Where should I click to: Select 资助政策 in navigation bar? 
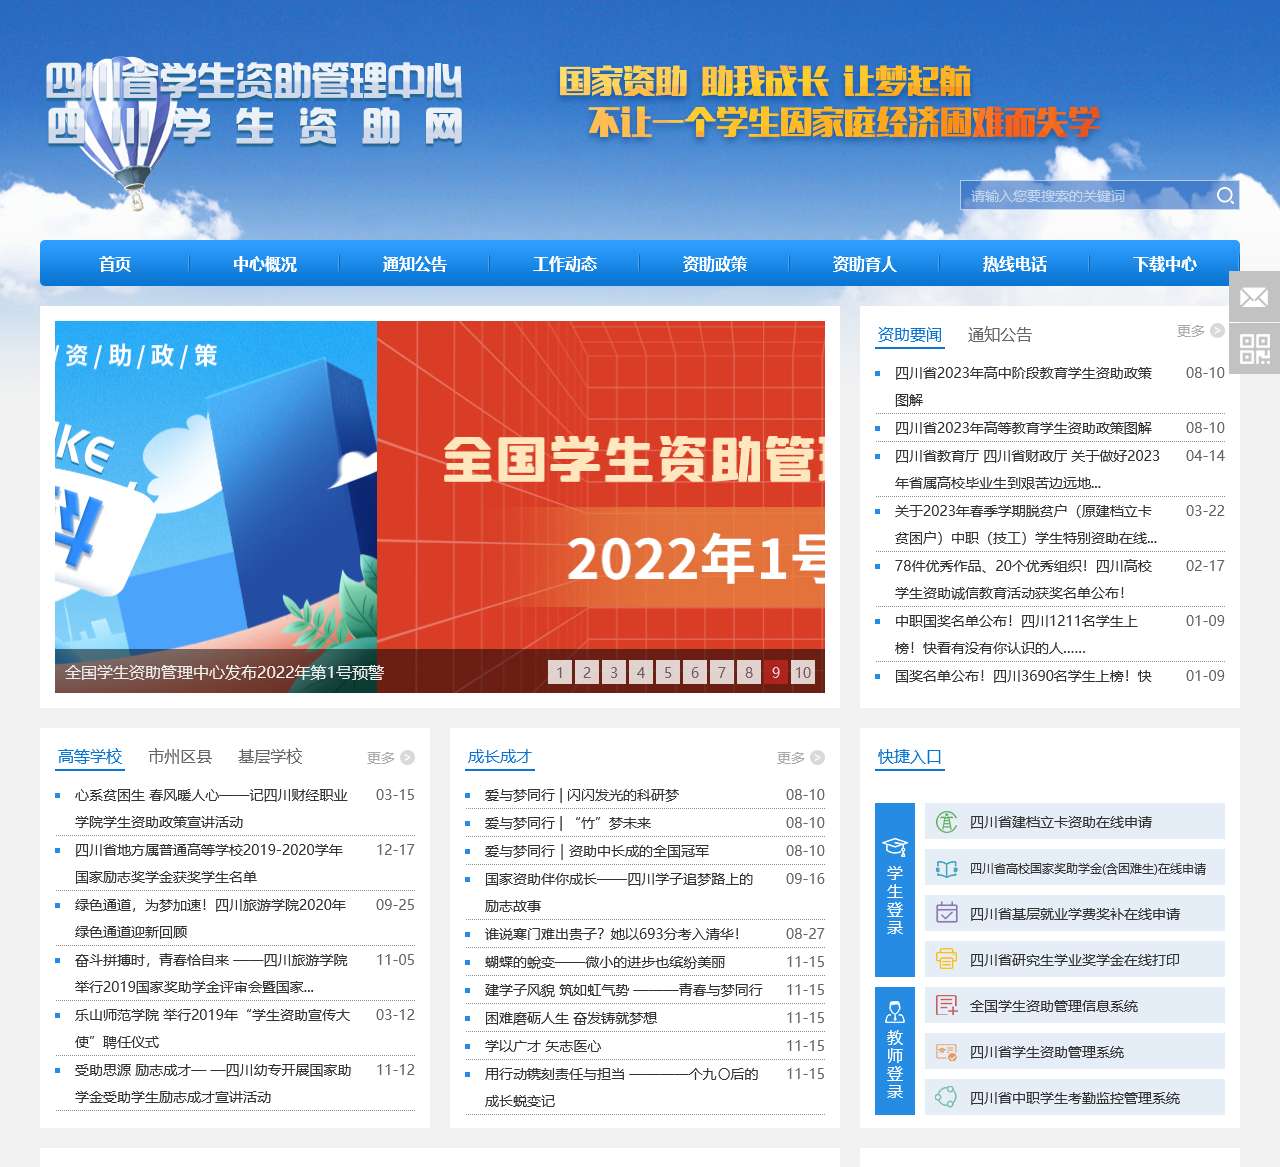[715, 264]
